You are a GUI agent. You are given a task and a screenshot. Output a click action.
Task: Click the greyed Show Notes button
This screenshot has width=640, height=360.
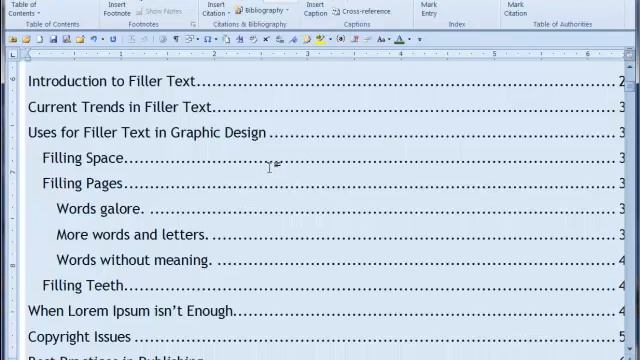159,11
